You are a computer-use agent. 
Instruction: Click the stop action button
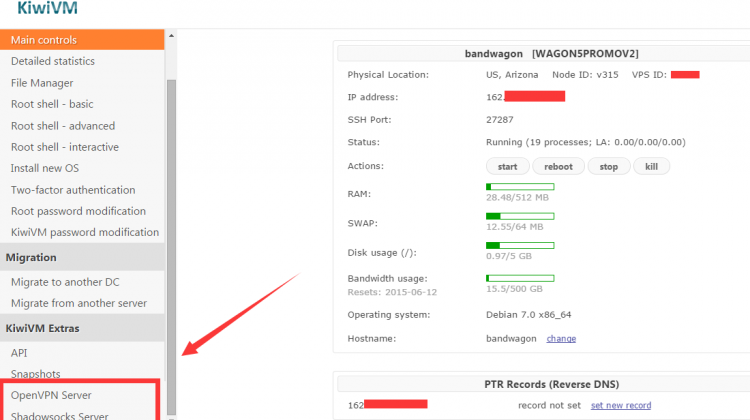coord(608,166)
